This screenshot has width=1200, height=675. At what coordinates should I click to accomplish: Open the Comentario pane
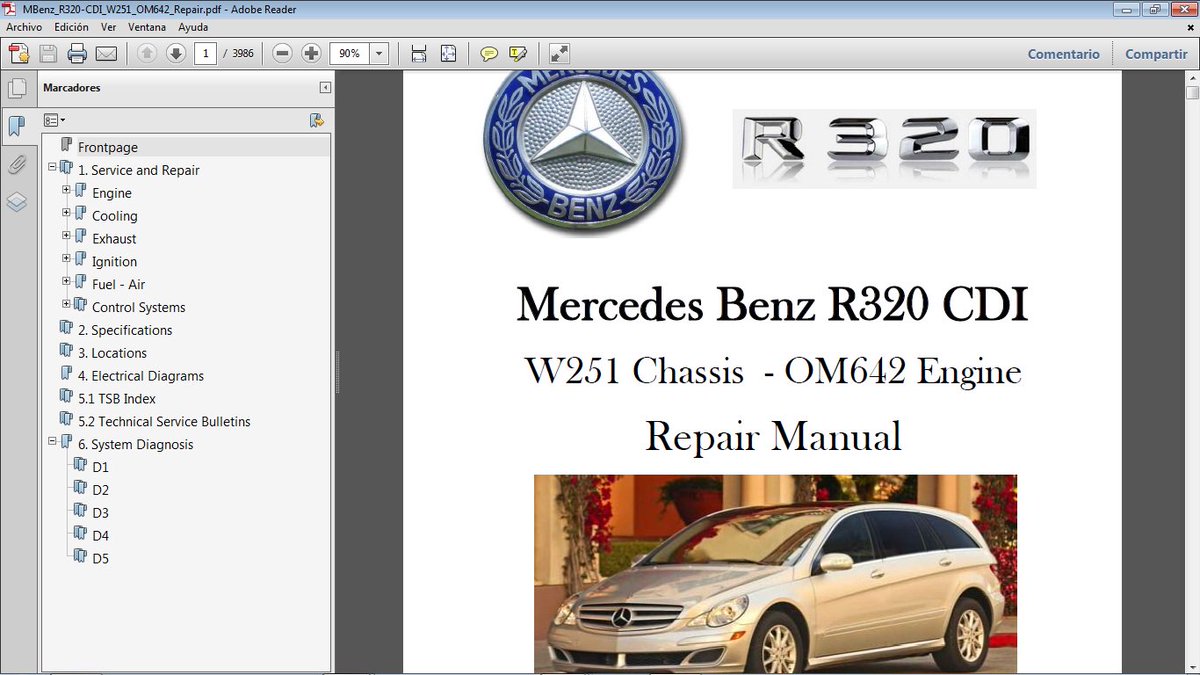1063,54
